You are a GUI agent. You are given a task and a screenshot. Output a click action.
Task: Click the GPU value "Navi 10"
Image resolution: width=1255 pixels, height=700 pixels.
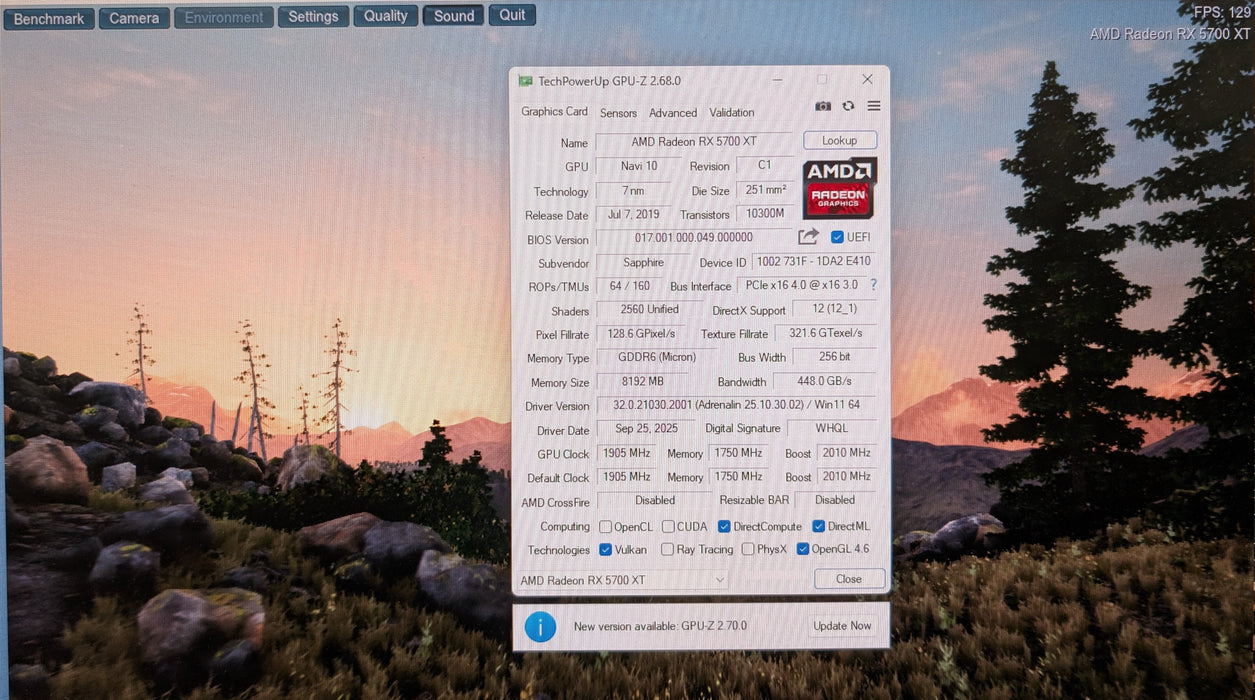click(x=639, y=166)
